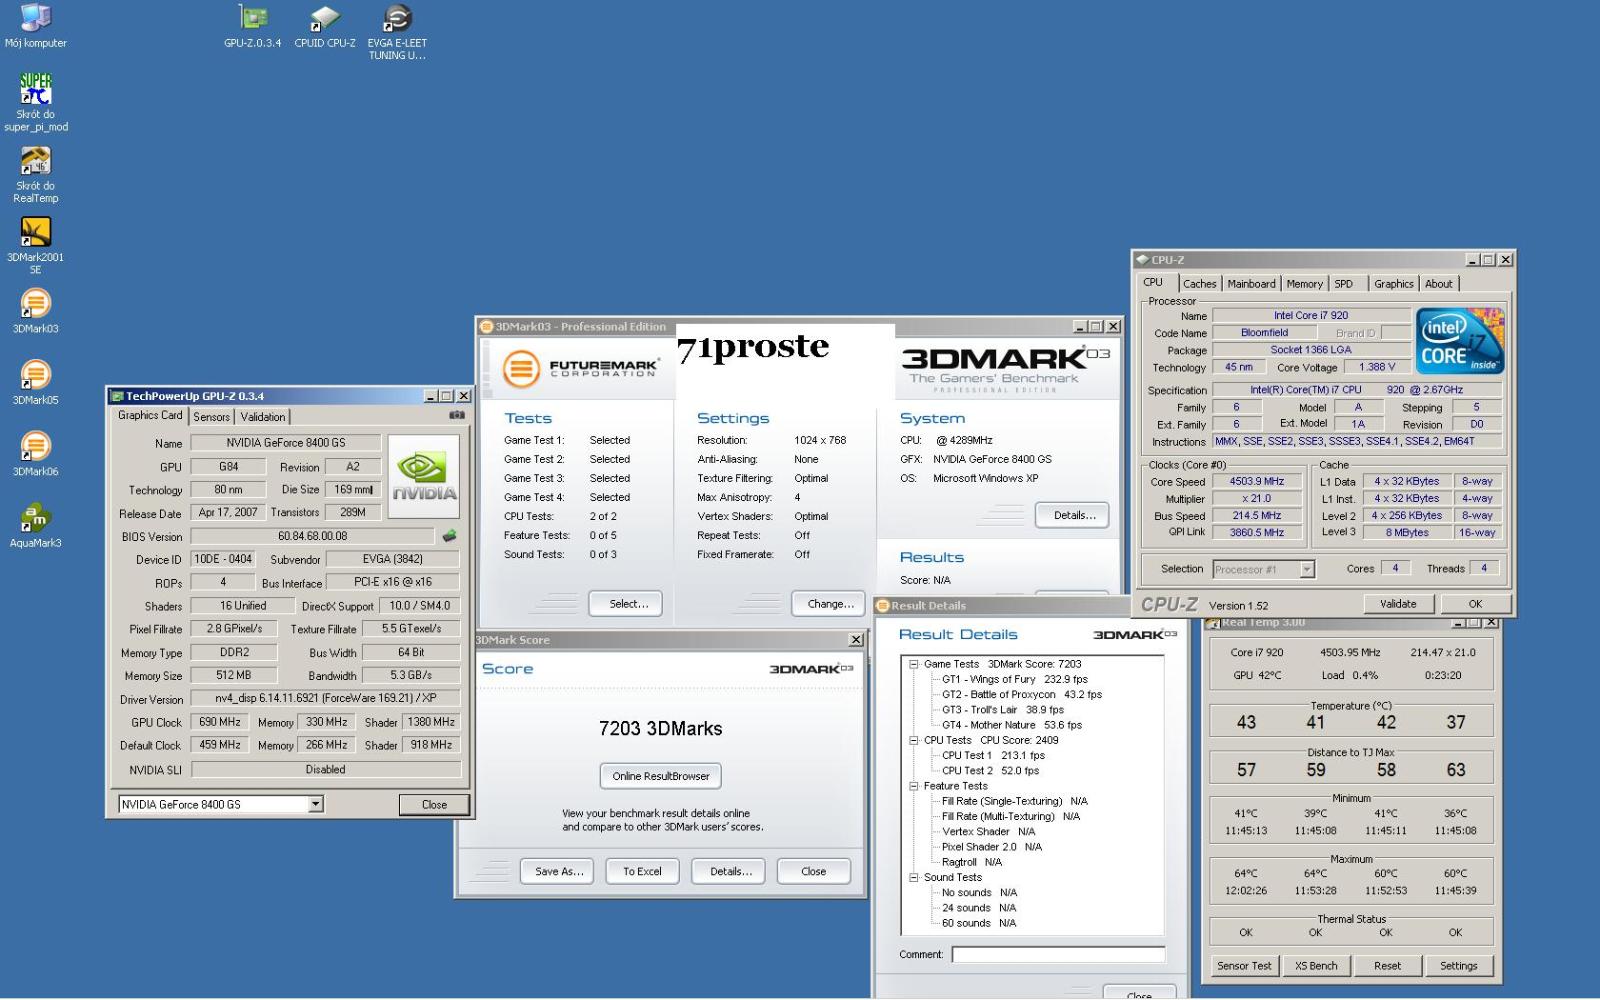Select CPU Test 2 result row
Viewport: 1600px width, 1000px height.
tap(990, 771)
